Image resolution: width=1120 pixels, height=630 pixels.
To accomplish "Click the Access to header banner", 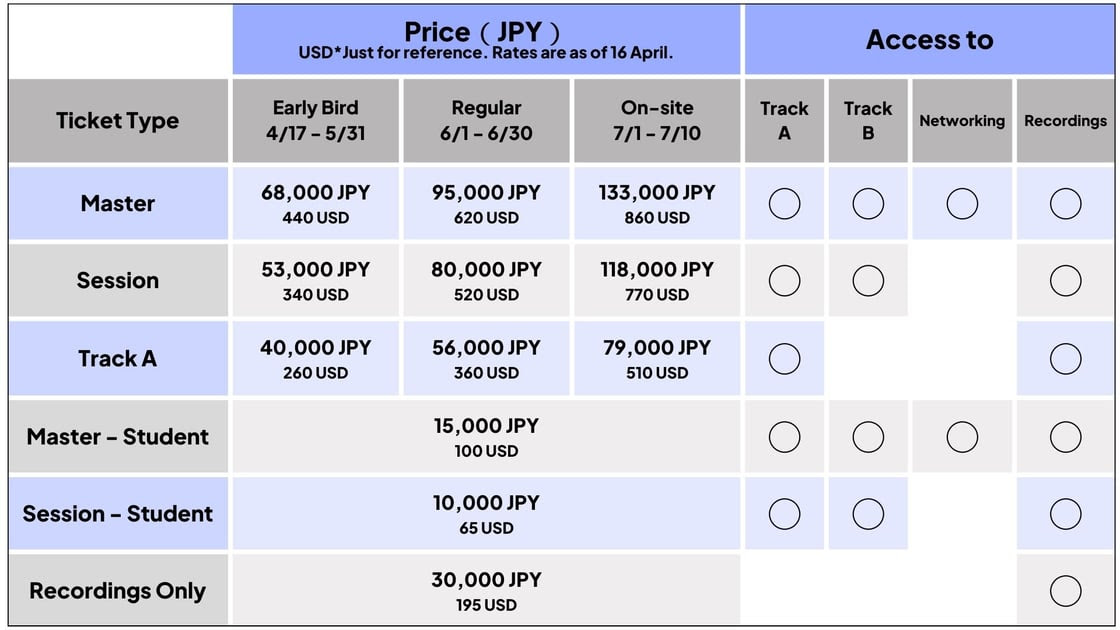I will 929,39.
